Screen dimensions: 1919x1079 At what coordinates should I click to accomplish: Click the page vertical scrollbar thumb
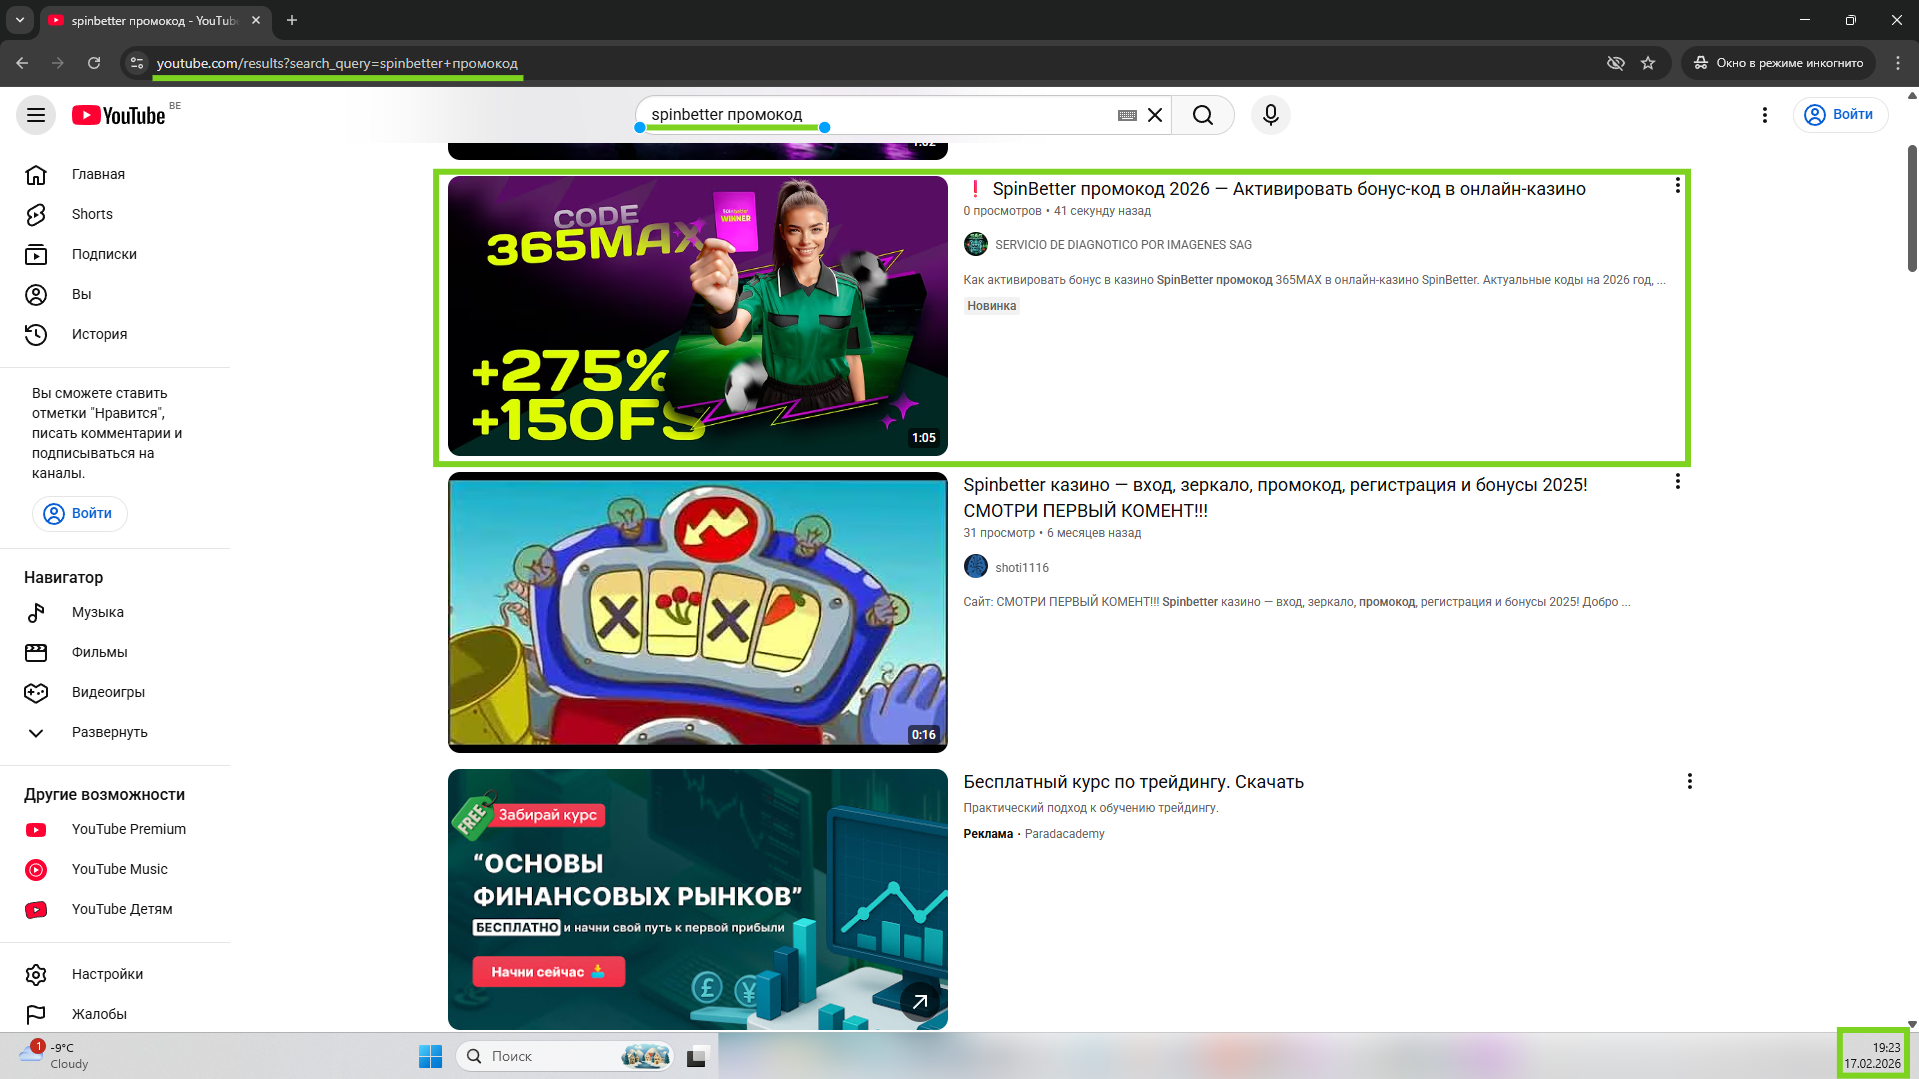pyautogui.click(x=1912, y=208)
